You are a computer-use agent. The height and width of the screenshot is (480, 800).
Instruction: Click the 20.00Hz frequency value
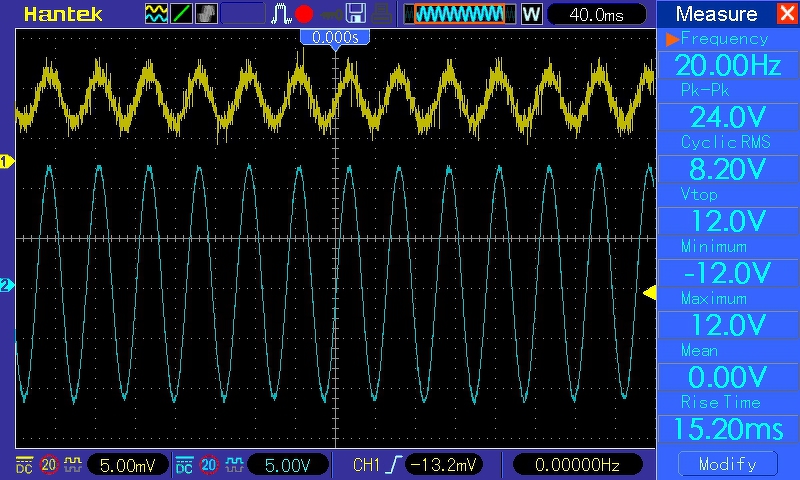[728, 65]
